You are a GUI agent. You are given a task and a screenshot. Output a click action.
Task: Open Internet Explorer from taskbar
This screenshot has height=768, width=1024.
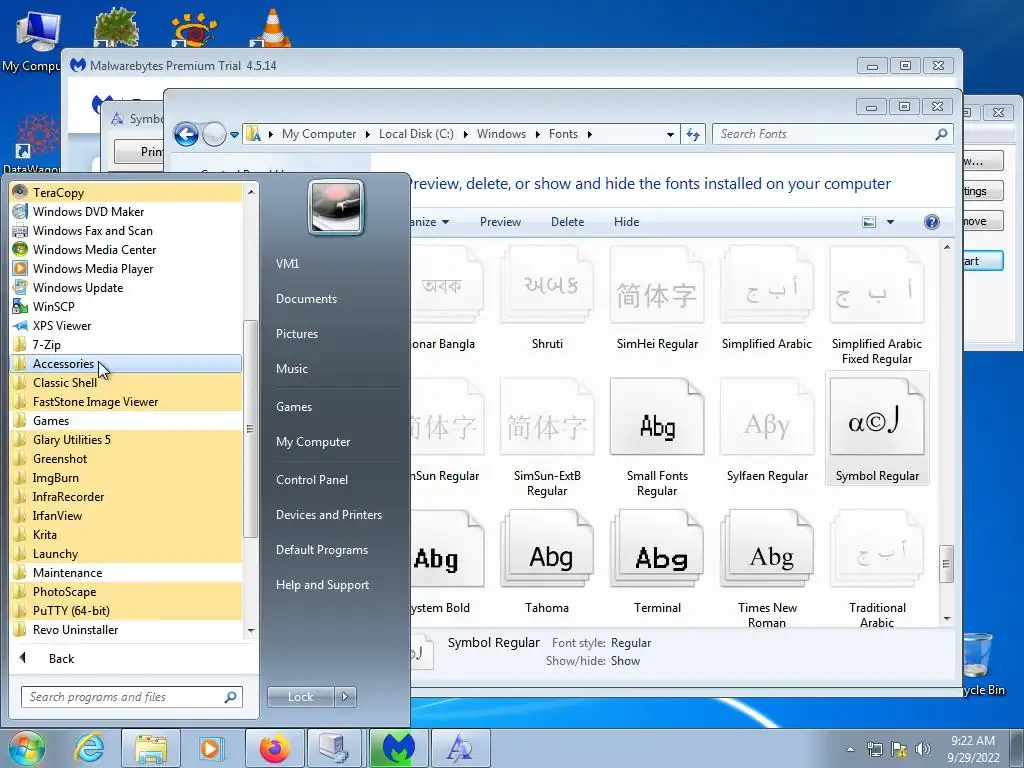(x=89, y=748)
